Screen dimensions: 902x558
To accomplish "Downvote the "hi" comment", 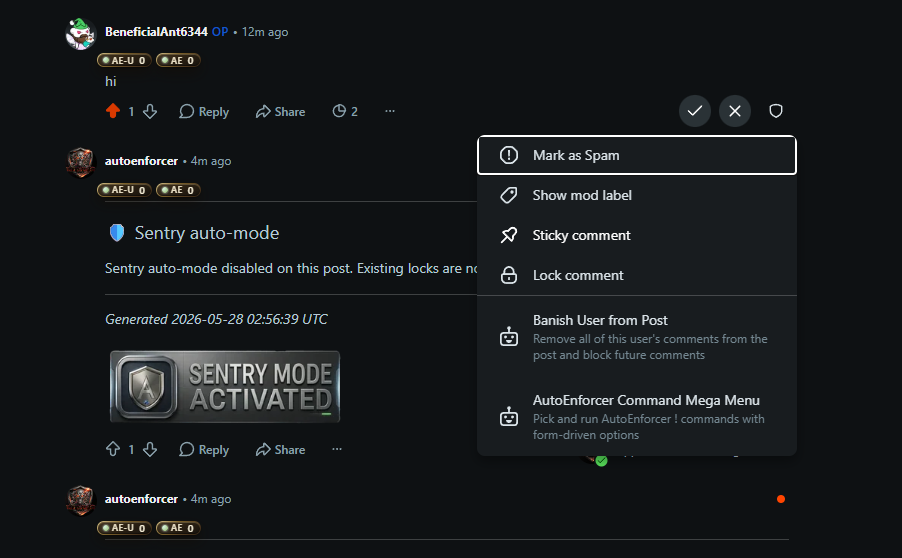I will tap(150, 111).
